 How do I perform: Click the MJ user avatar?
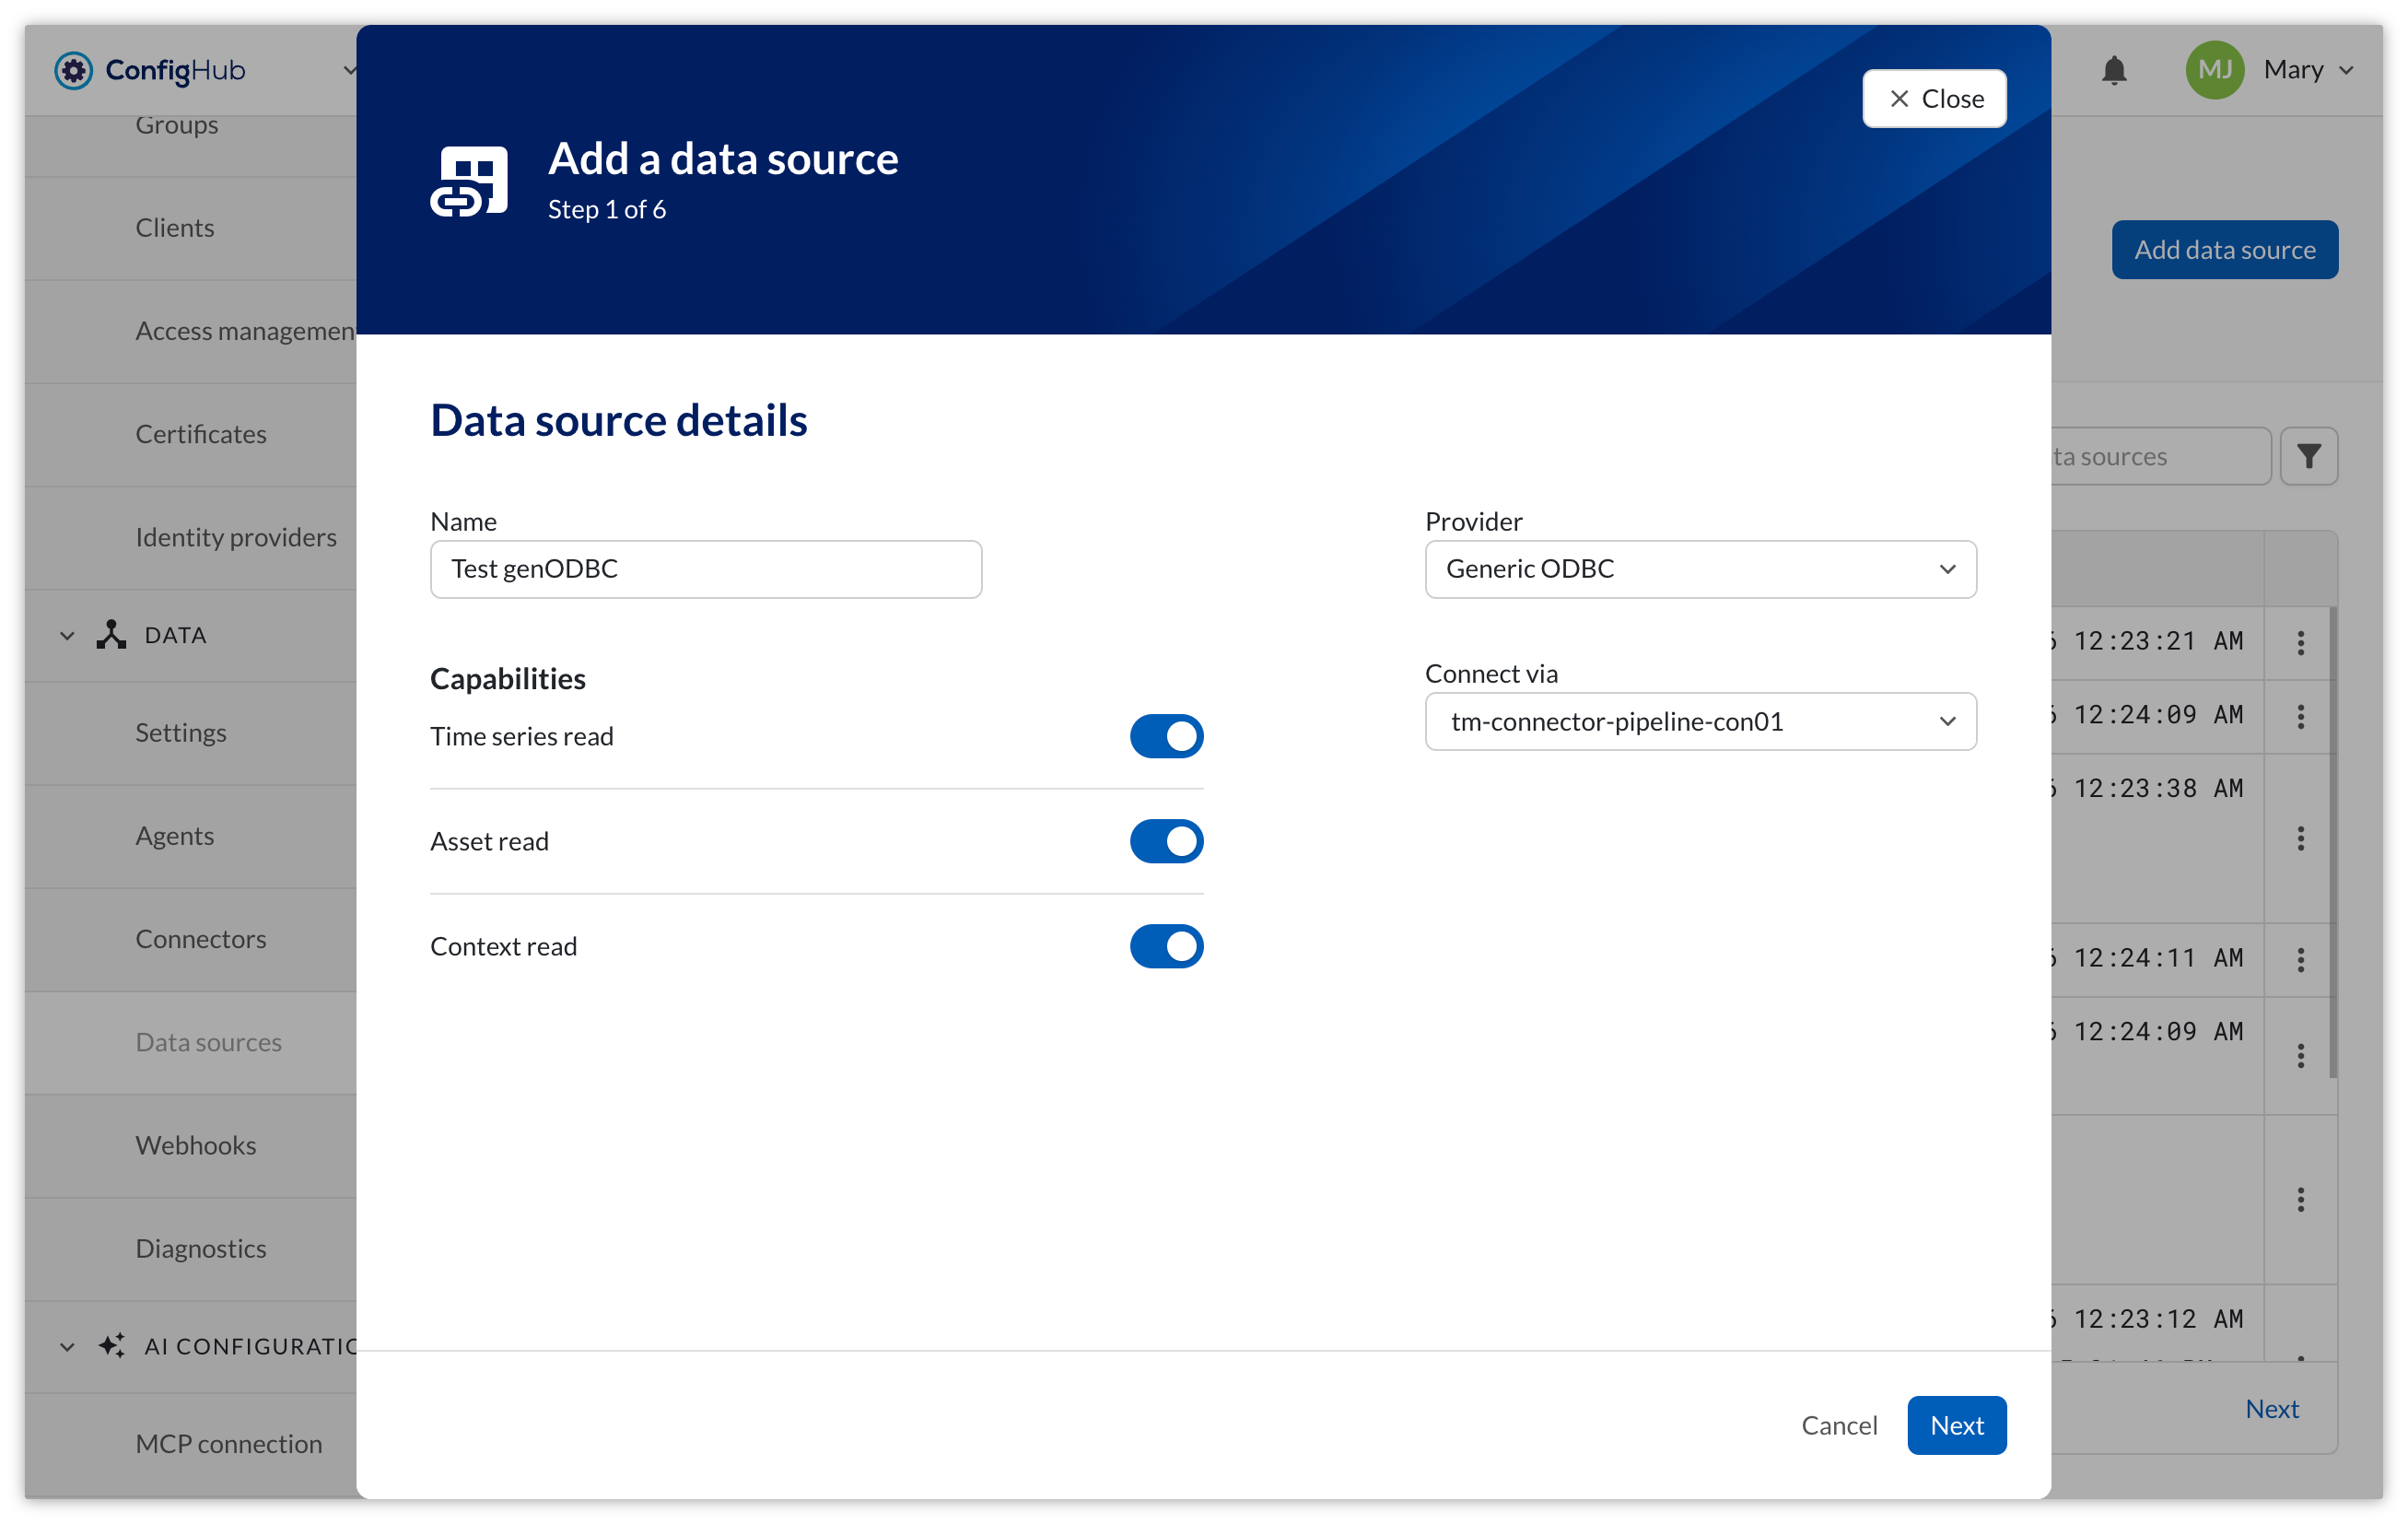[2214, 70]
